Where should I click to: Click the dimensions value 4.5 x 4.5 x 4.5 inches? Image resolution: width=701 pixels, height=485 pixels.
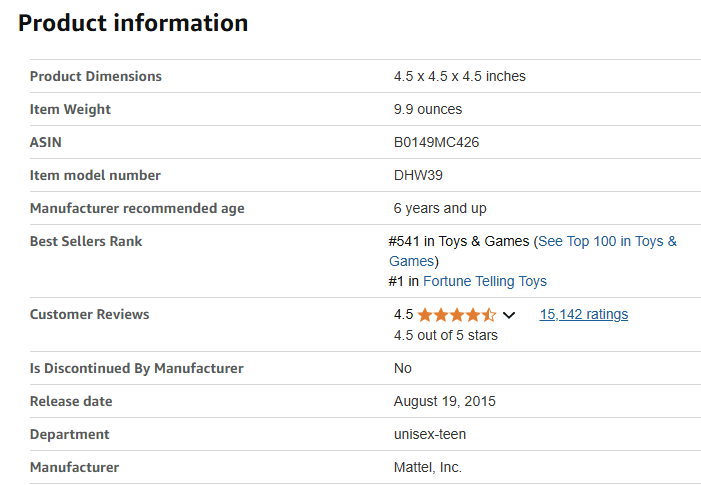point(459,76)
